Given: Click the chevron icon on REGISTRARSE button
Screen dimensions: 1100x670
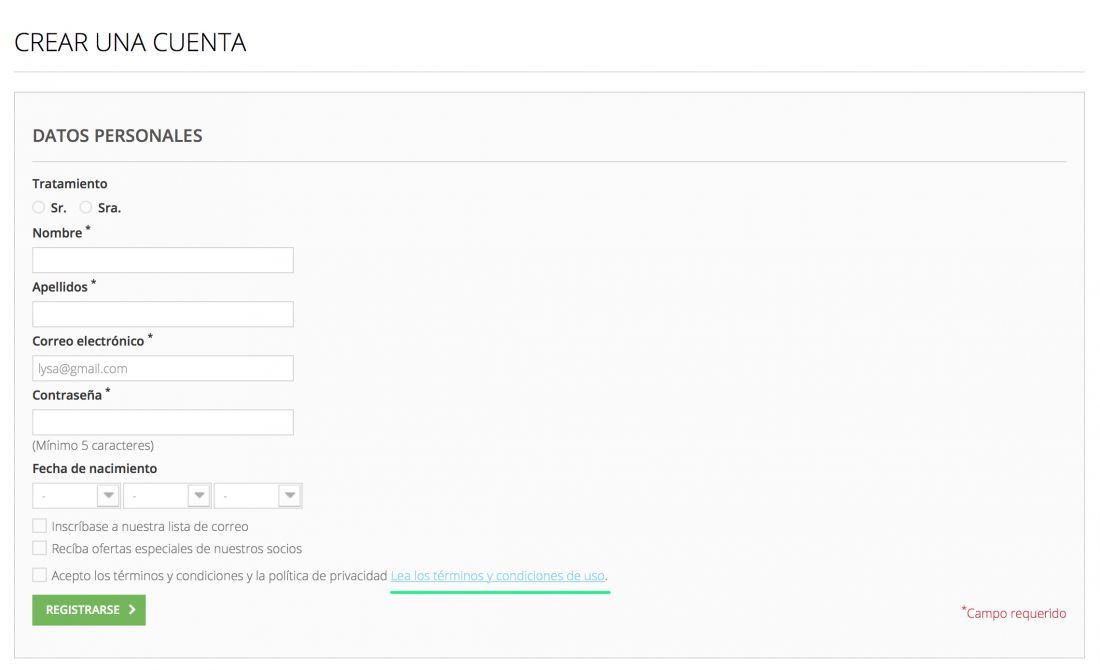Looking at the screenshot, I should point(132,610).
